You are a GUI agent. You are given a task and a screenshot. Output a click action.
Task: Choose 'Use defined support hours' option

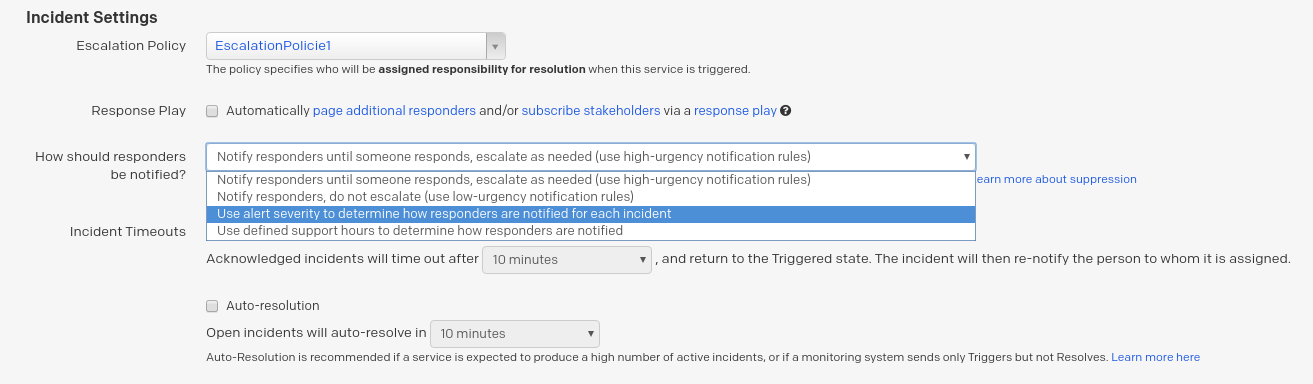(x=590, y=231)
